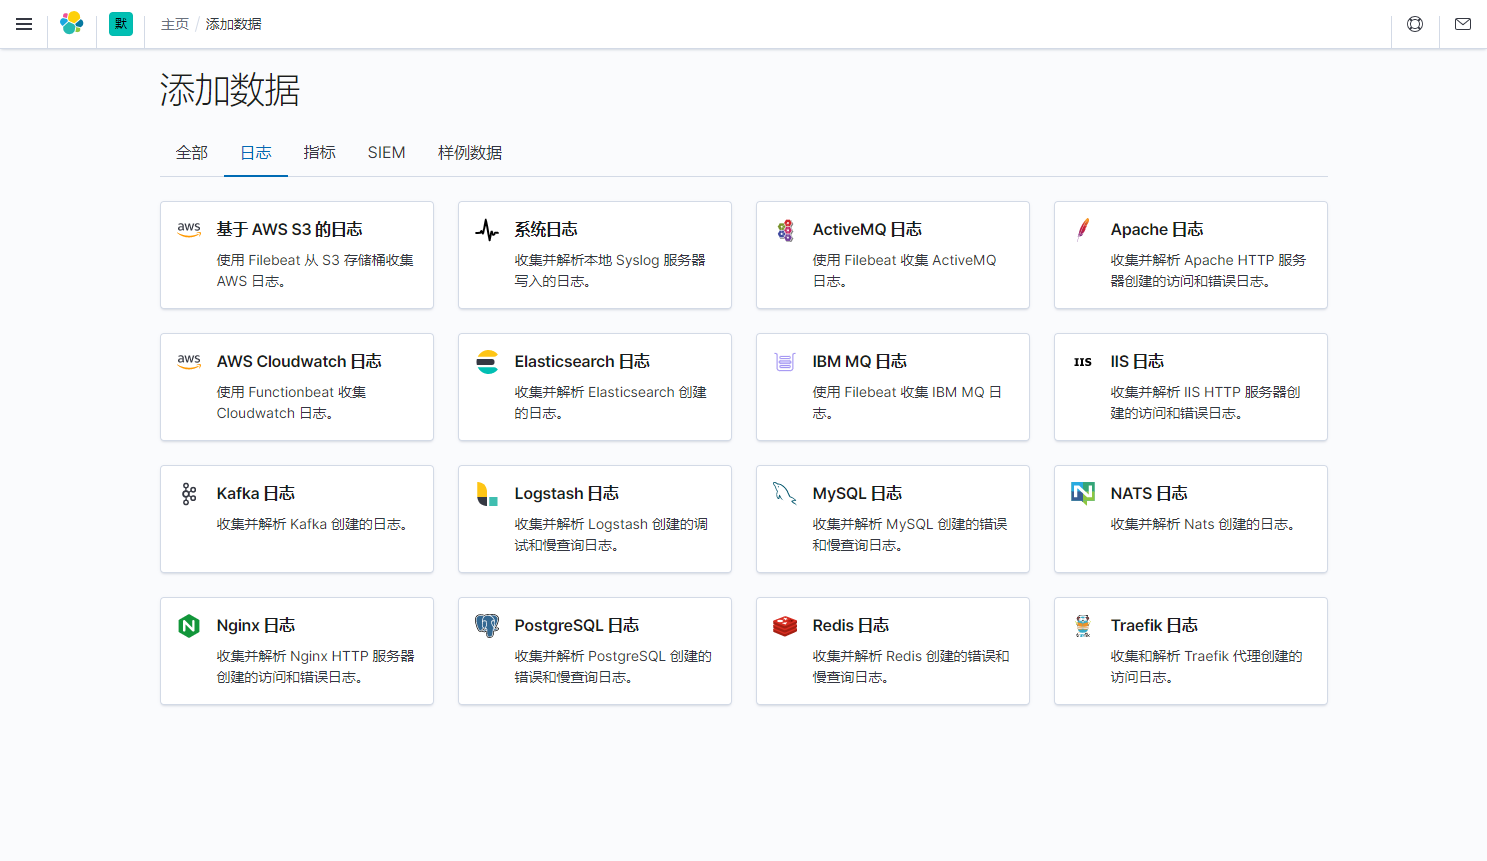
Task: Go back via the 主页 breadcrumb link
Action: click(174, 23)
